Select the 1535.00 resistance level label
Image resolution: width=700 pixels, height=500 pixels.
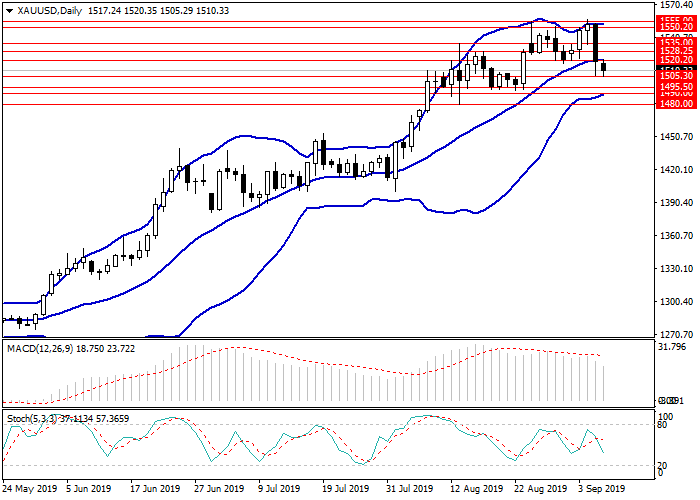point(675,43)
